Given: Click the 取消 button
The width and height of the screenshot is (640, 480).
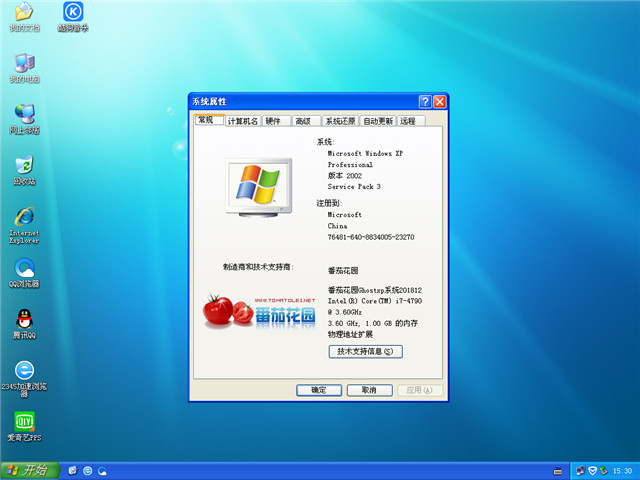Looking at the screenshot, I should point(369,390).
